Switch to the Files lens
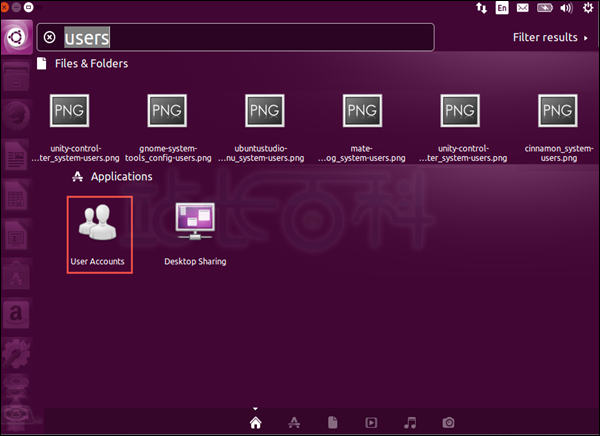This screenshot has width=600, height=436. [333, 423]
